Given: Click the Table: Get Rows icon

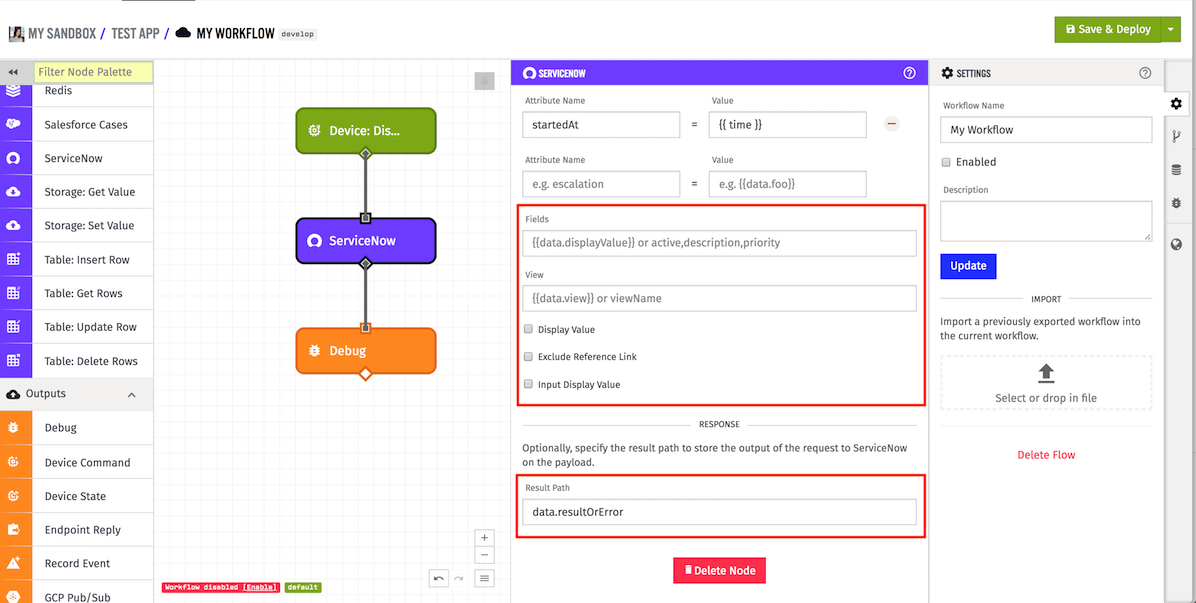Looking at the screenshot, I should coord(13,293).
